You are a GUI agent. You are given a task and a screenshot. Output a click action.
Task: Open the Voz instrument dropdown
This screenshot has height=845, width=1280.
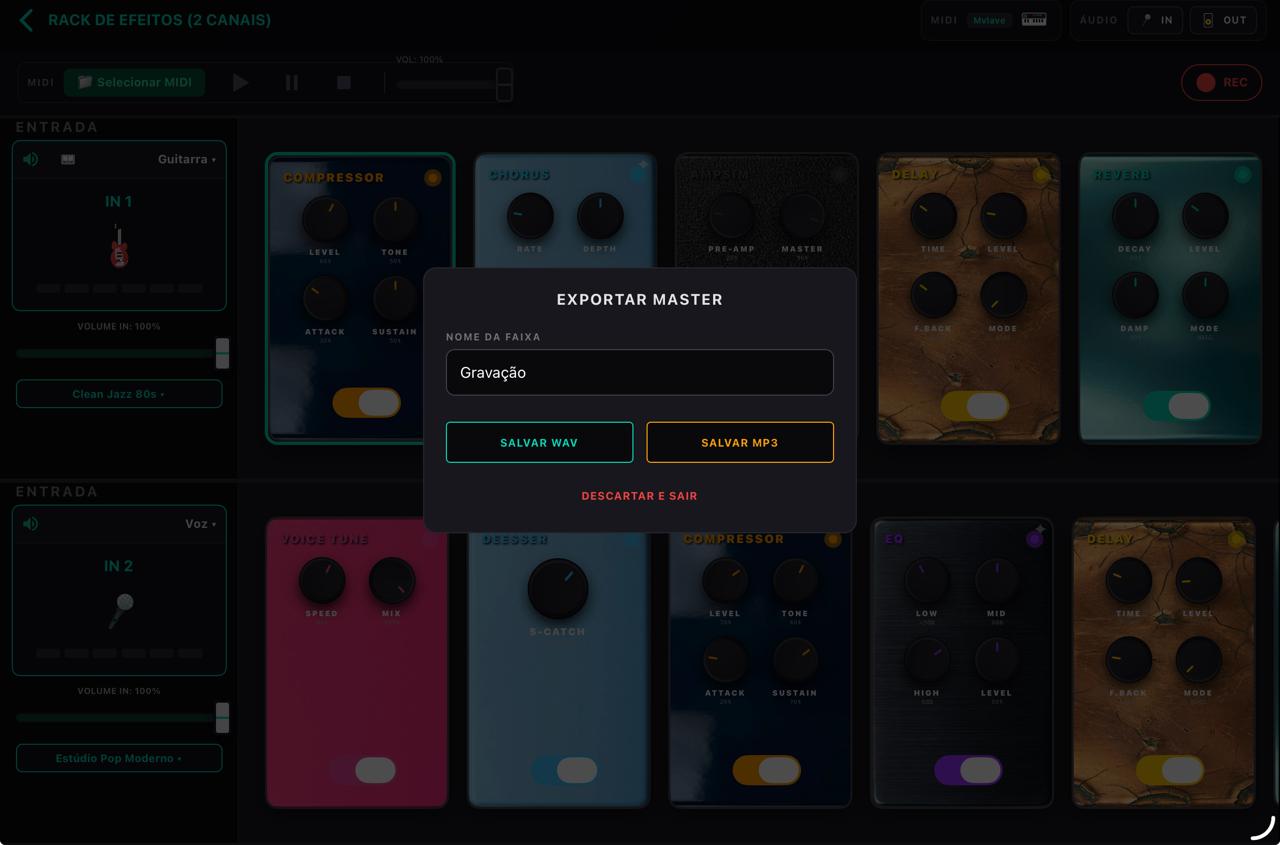click(x=201, y=524)
